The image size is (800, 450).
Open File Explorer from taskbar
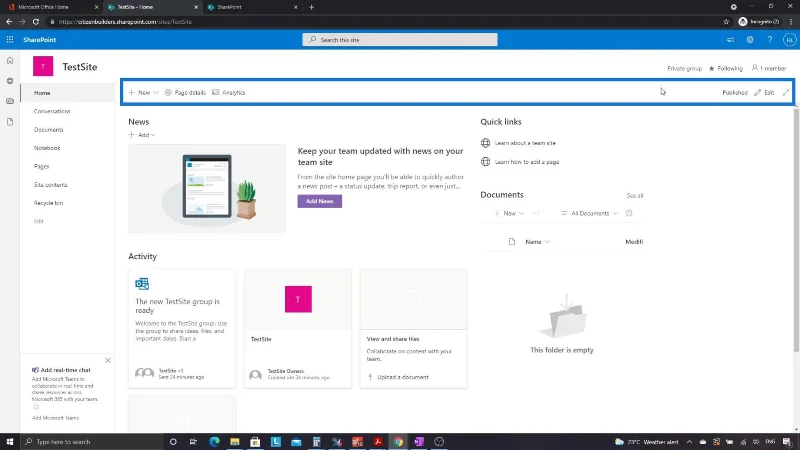tap(235, 442)
